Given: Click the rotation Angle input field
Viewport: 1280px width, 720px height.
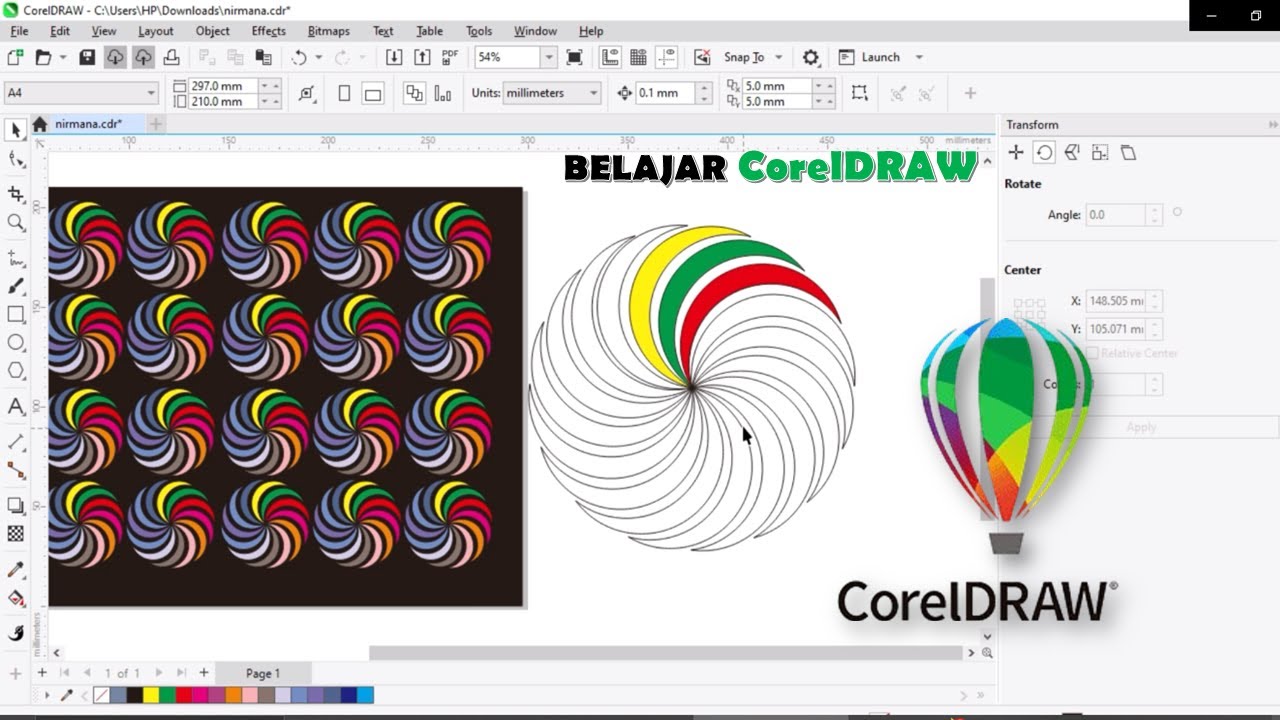Looking at the screenshot, I should pyautogui.click(x=1116, y=215).
